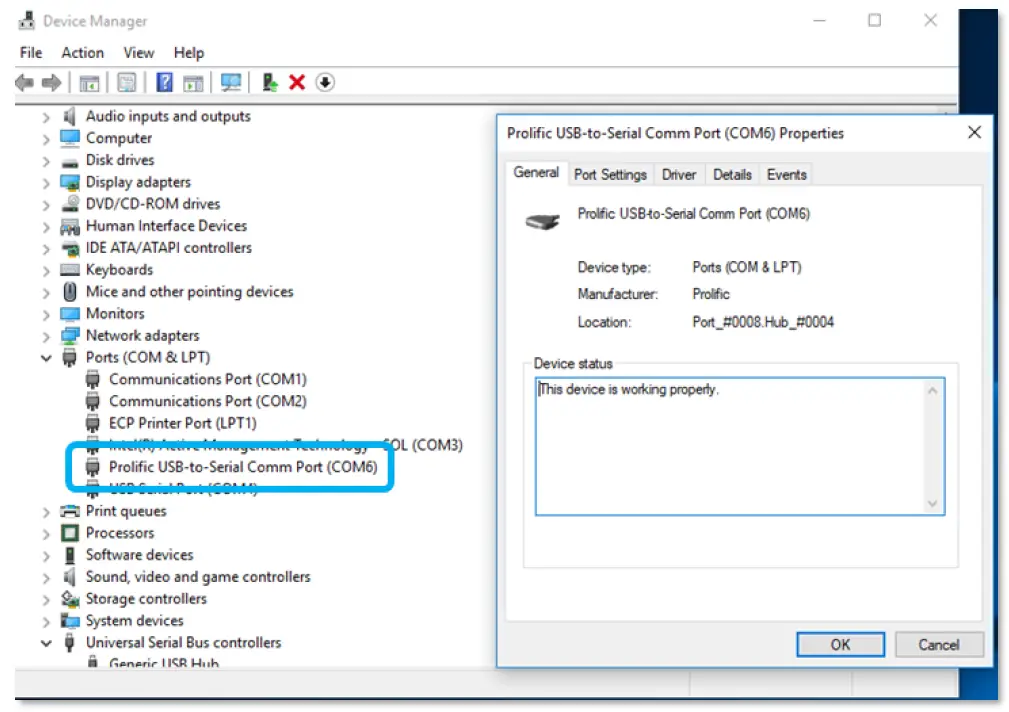Click Device status scrollbar down arrow
The image size is (1009, 712).
932,503
